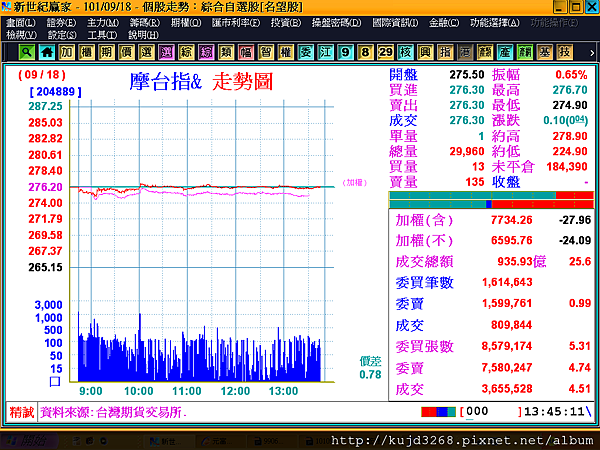Open the 興 emerging market toolbar icon
This screenshot has height=450, width=600.
[425, 52]
